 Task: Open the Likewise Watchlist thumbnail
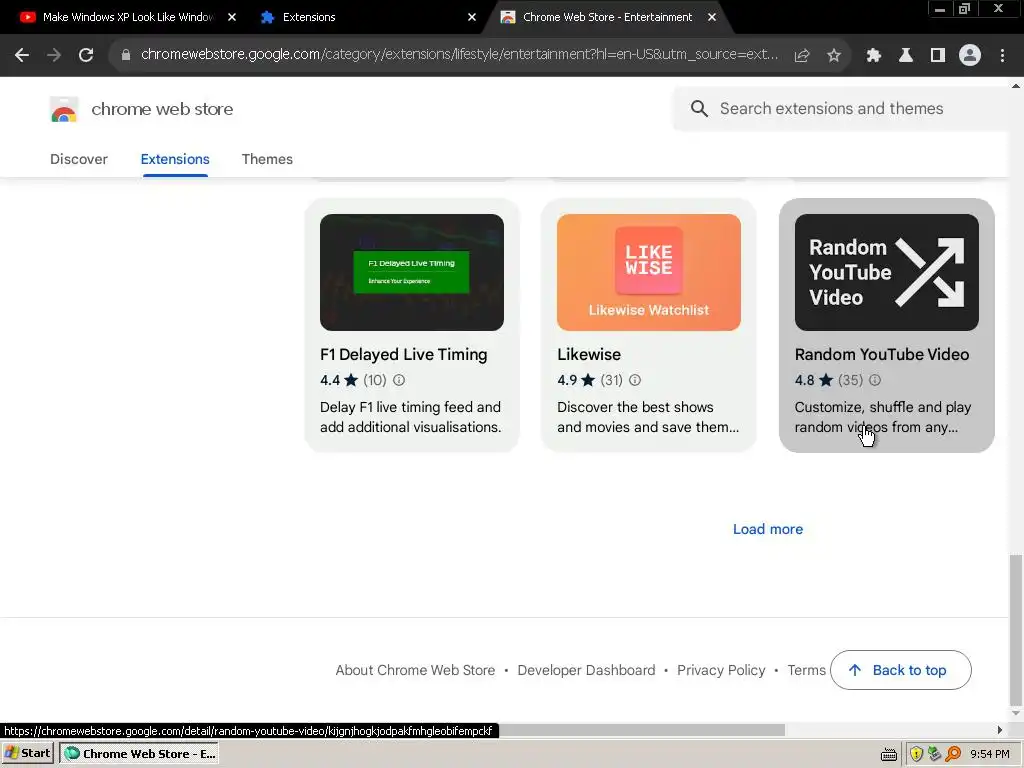[648, 272]
